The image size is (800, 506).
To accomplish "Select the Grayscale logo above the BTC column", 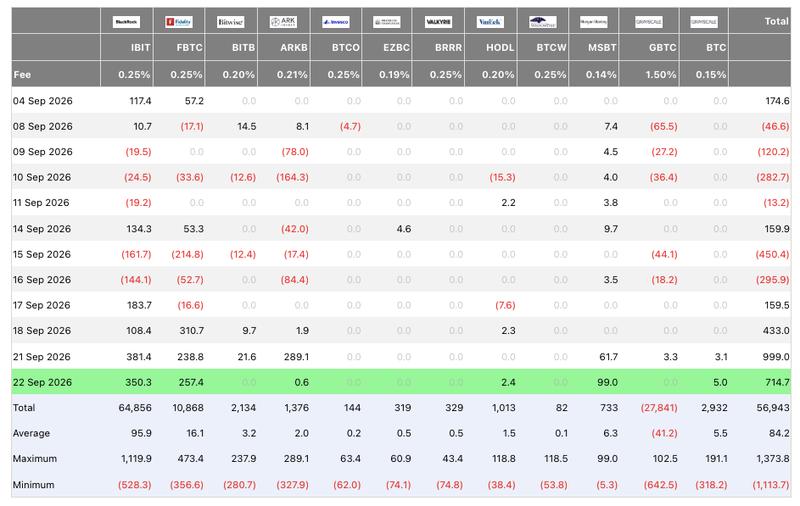I will coord(704,22).
